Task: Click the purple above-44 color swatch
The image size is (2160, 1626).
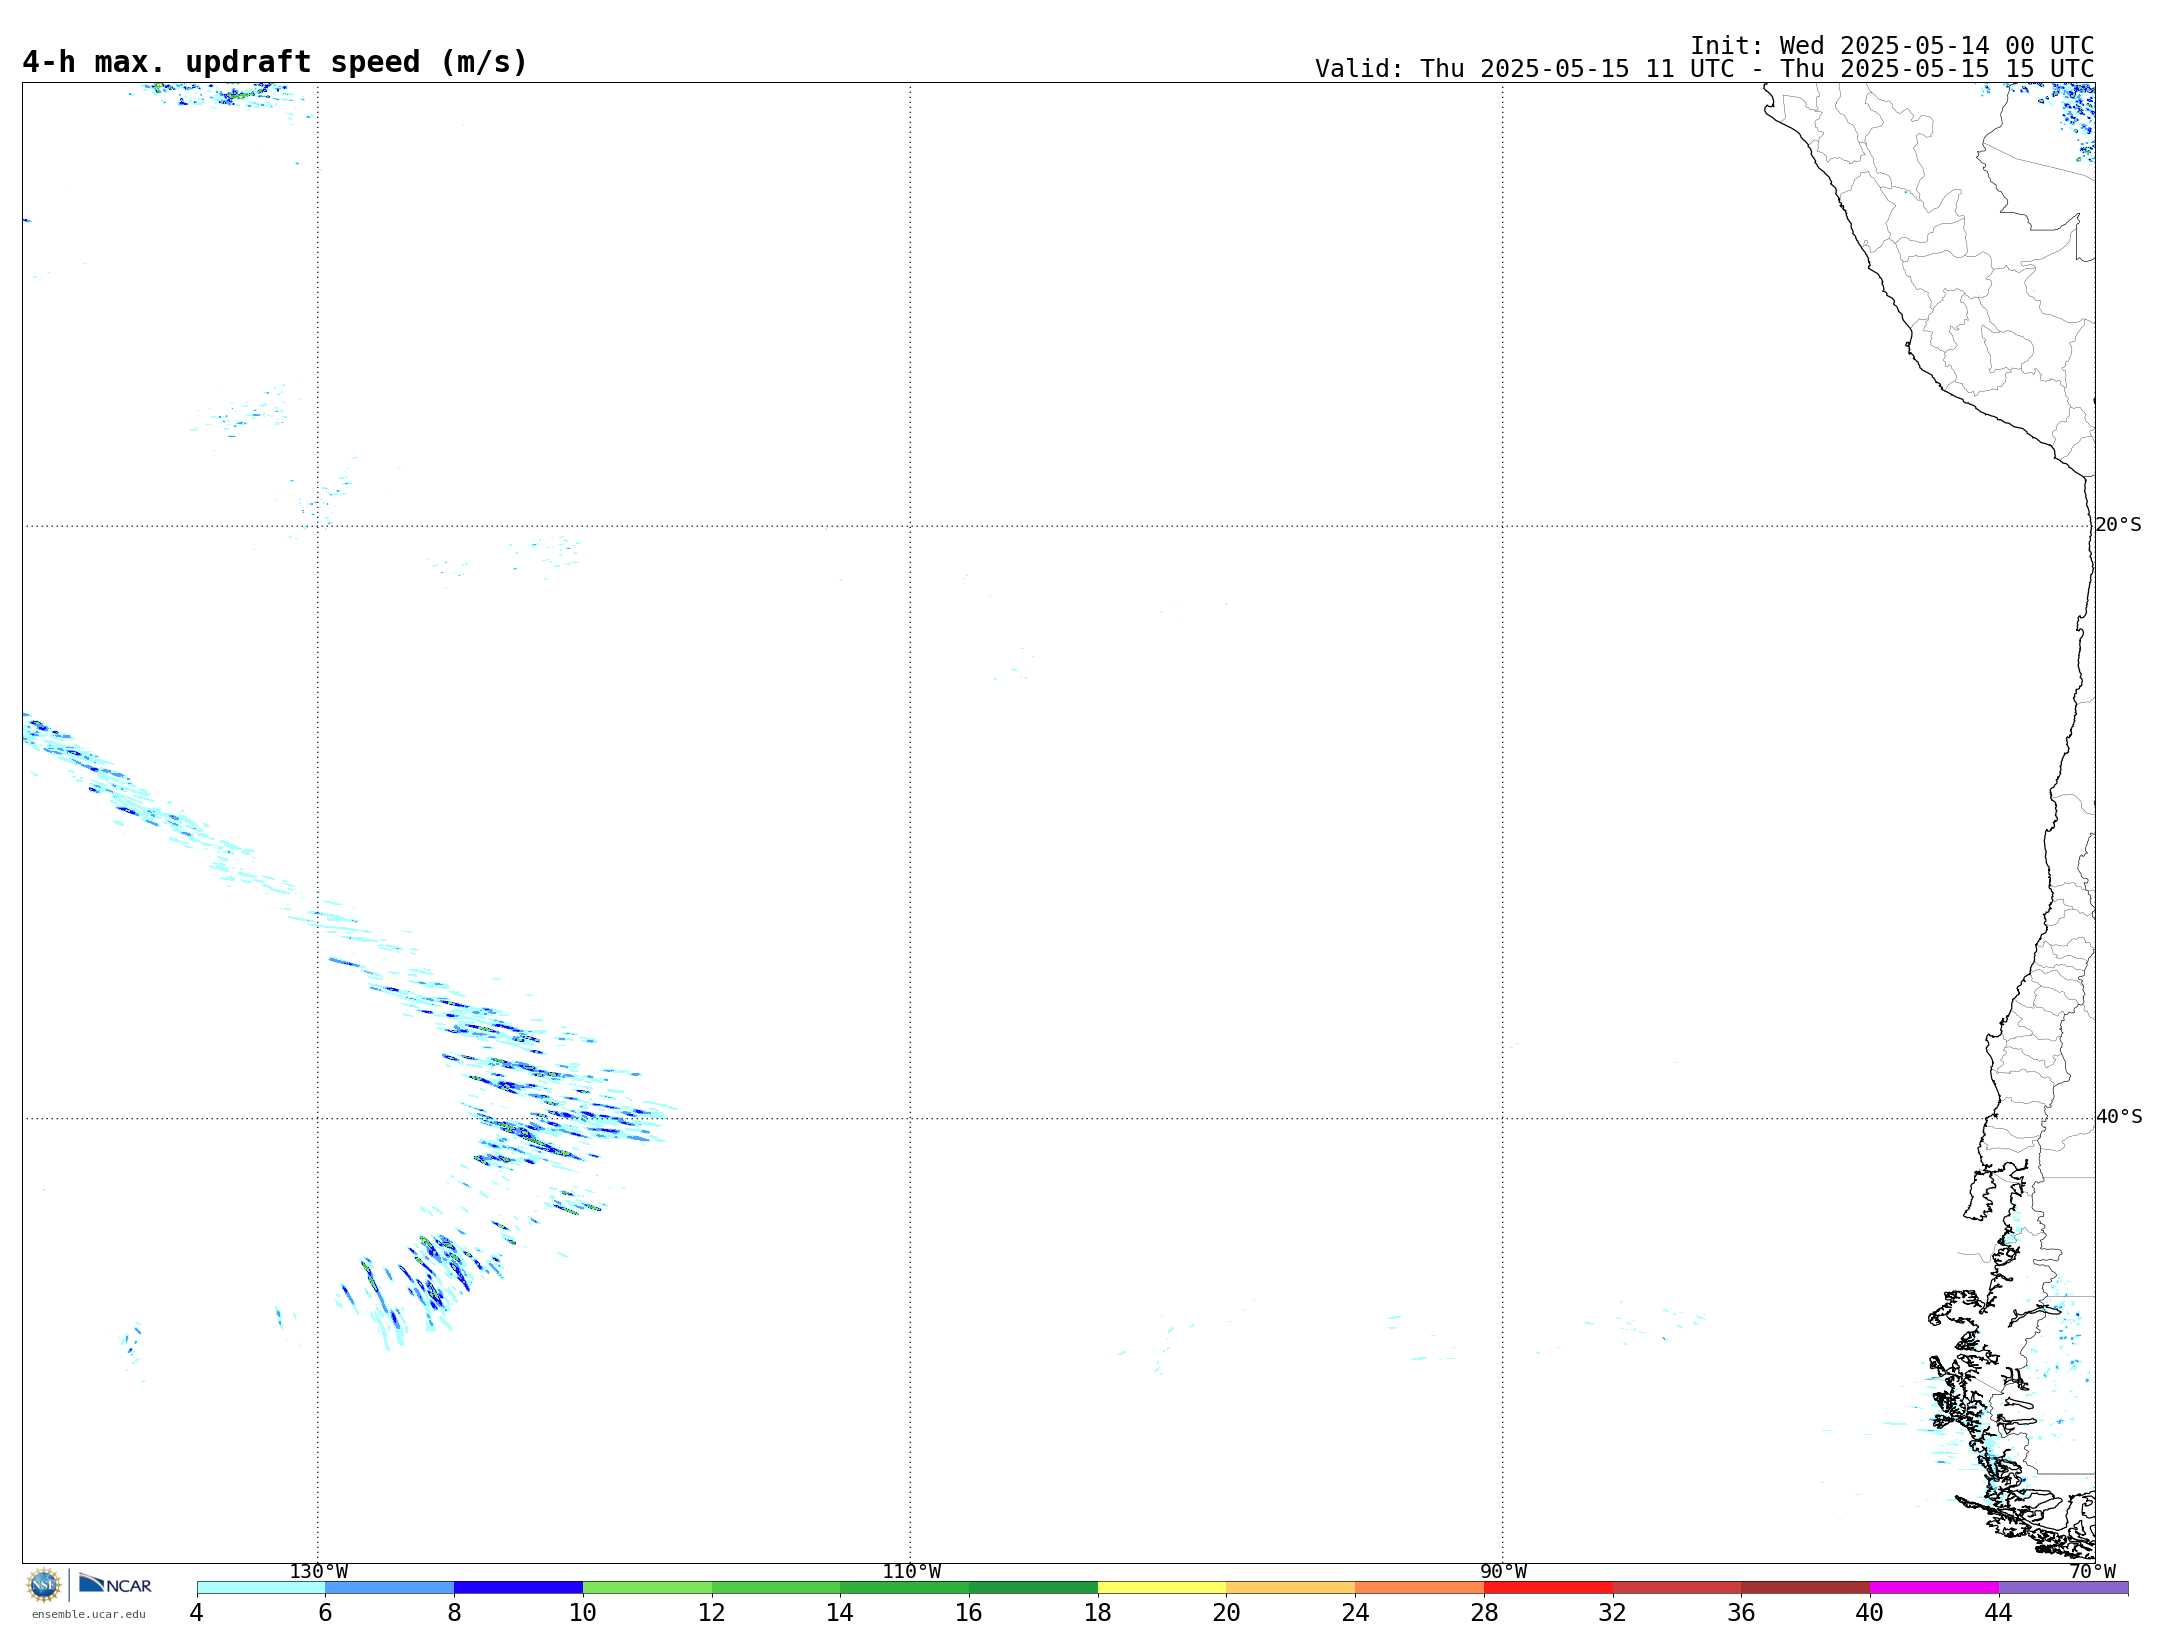Action: click(2063, 1588)
